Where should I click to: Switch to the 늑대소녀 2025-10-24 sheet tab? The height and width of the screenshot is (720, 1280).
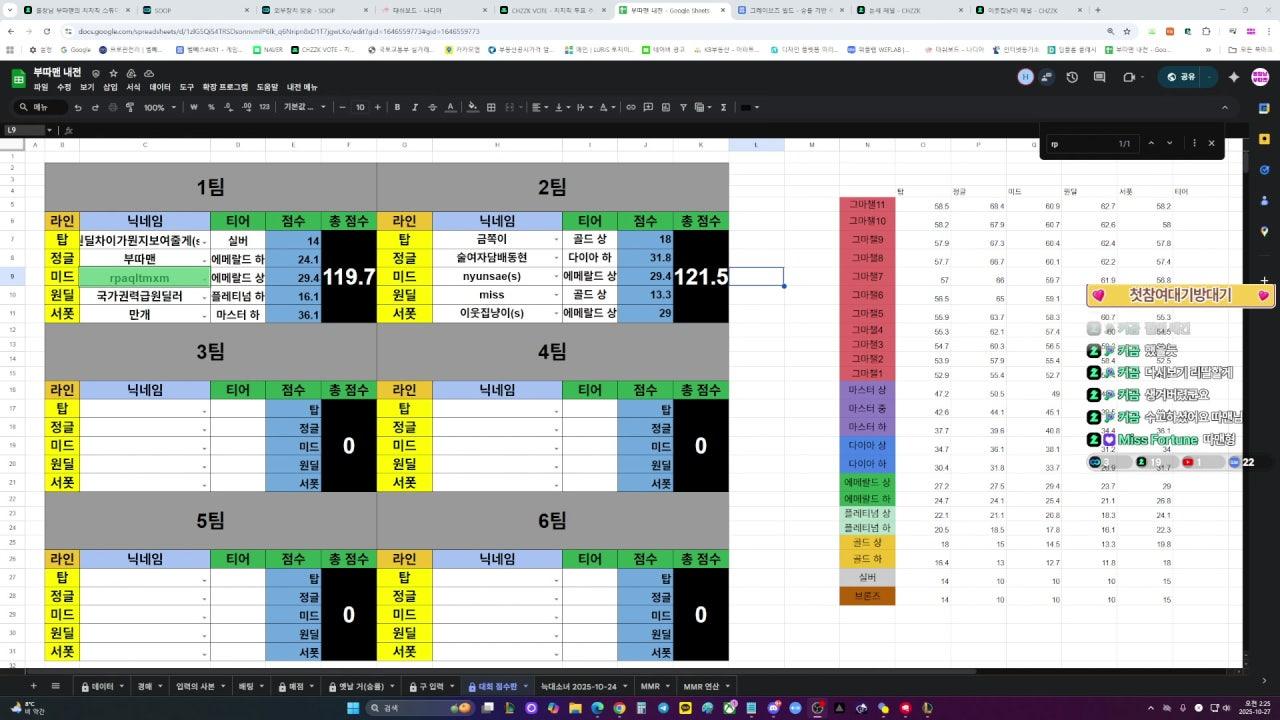click(x=584, y=687)
